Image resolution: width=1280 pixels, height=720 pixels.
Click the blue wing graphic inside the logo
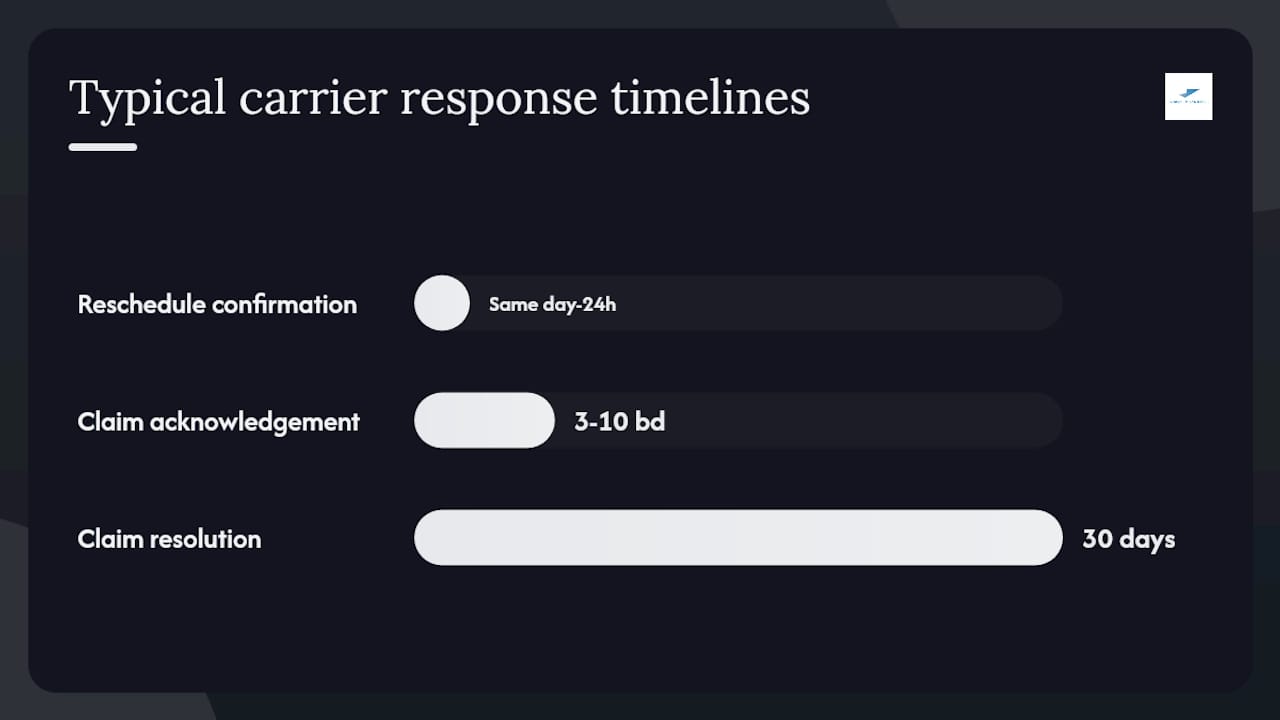tap(1189, 94)
